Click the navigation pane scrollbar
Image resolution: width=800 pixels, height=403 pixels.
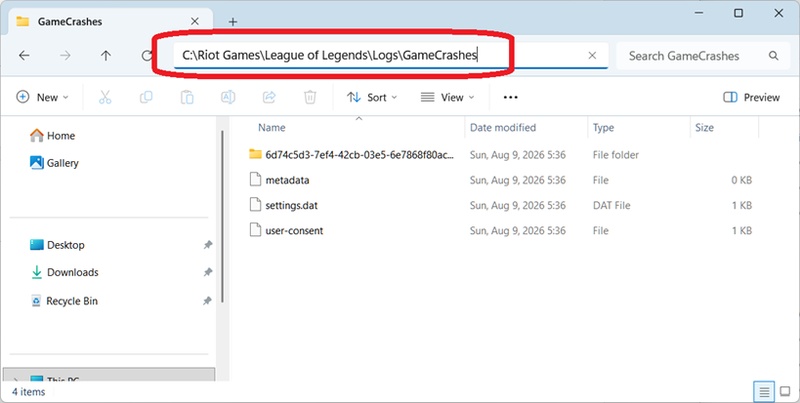click(x=222, y=217)
